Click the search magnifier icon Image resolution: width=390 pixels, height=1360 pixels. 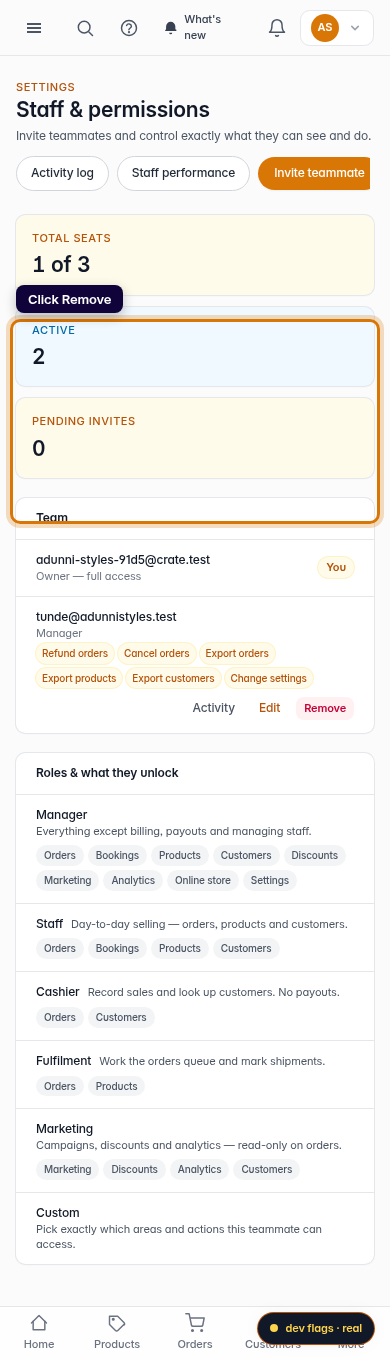click(85, 28)
